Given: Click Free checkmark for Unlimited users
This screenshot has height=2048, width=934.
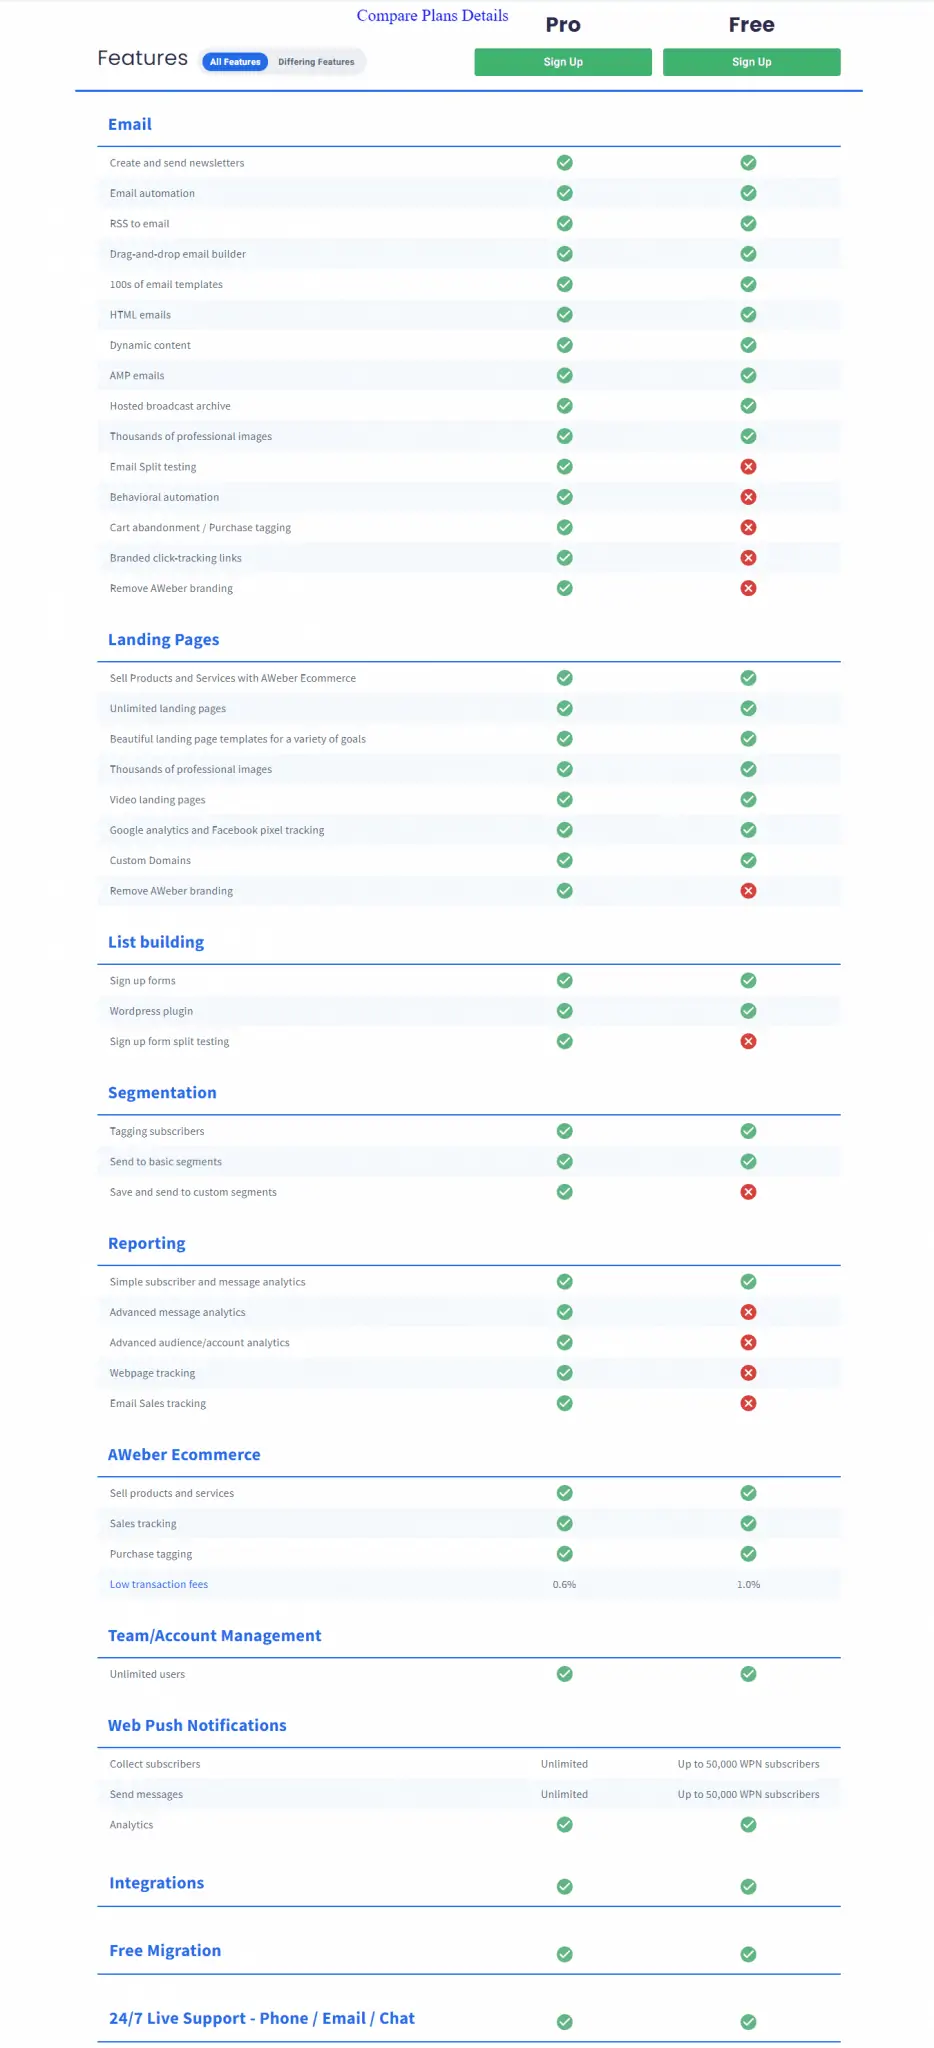Looking at the screenshot, I should click(748, 1674).
